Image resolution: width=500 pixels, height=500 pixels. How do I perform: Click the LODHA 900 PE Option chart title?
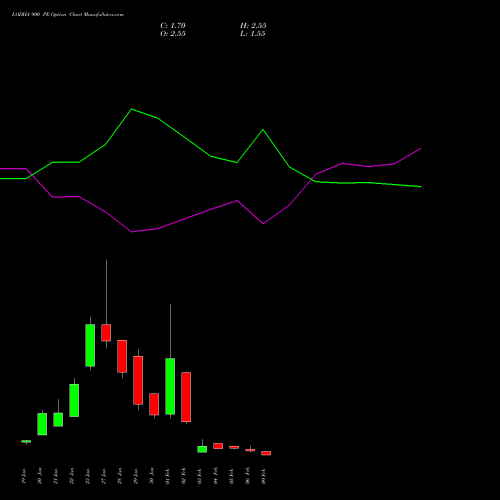68,15
